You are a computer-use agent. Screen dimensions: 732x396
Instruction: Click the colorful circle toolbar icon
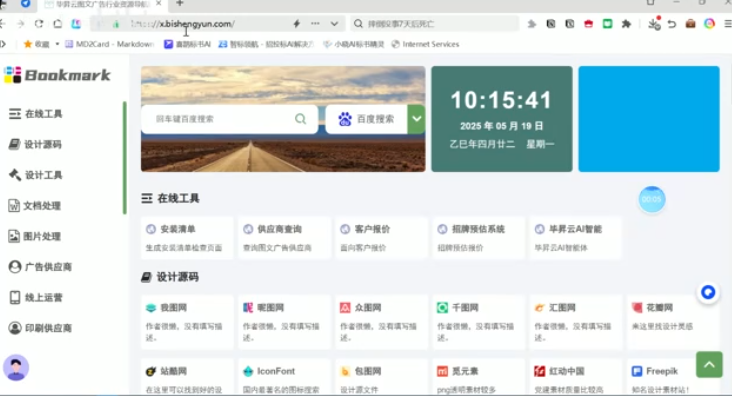pyautogui.click(x=710, y=24)
